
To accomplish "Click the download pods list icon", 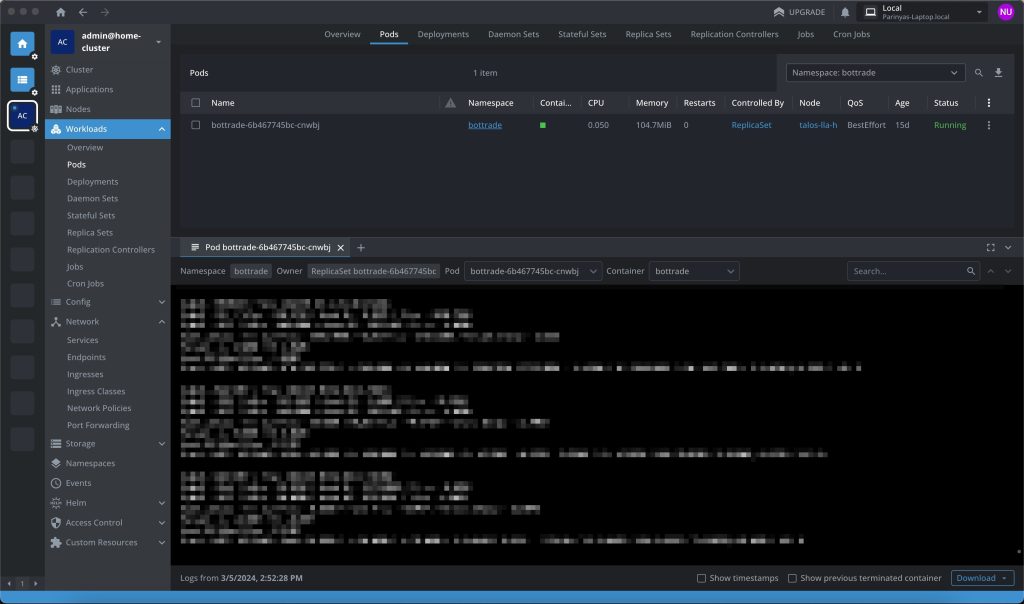I will pos(998,73).
